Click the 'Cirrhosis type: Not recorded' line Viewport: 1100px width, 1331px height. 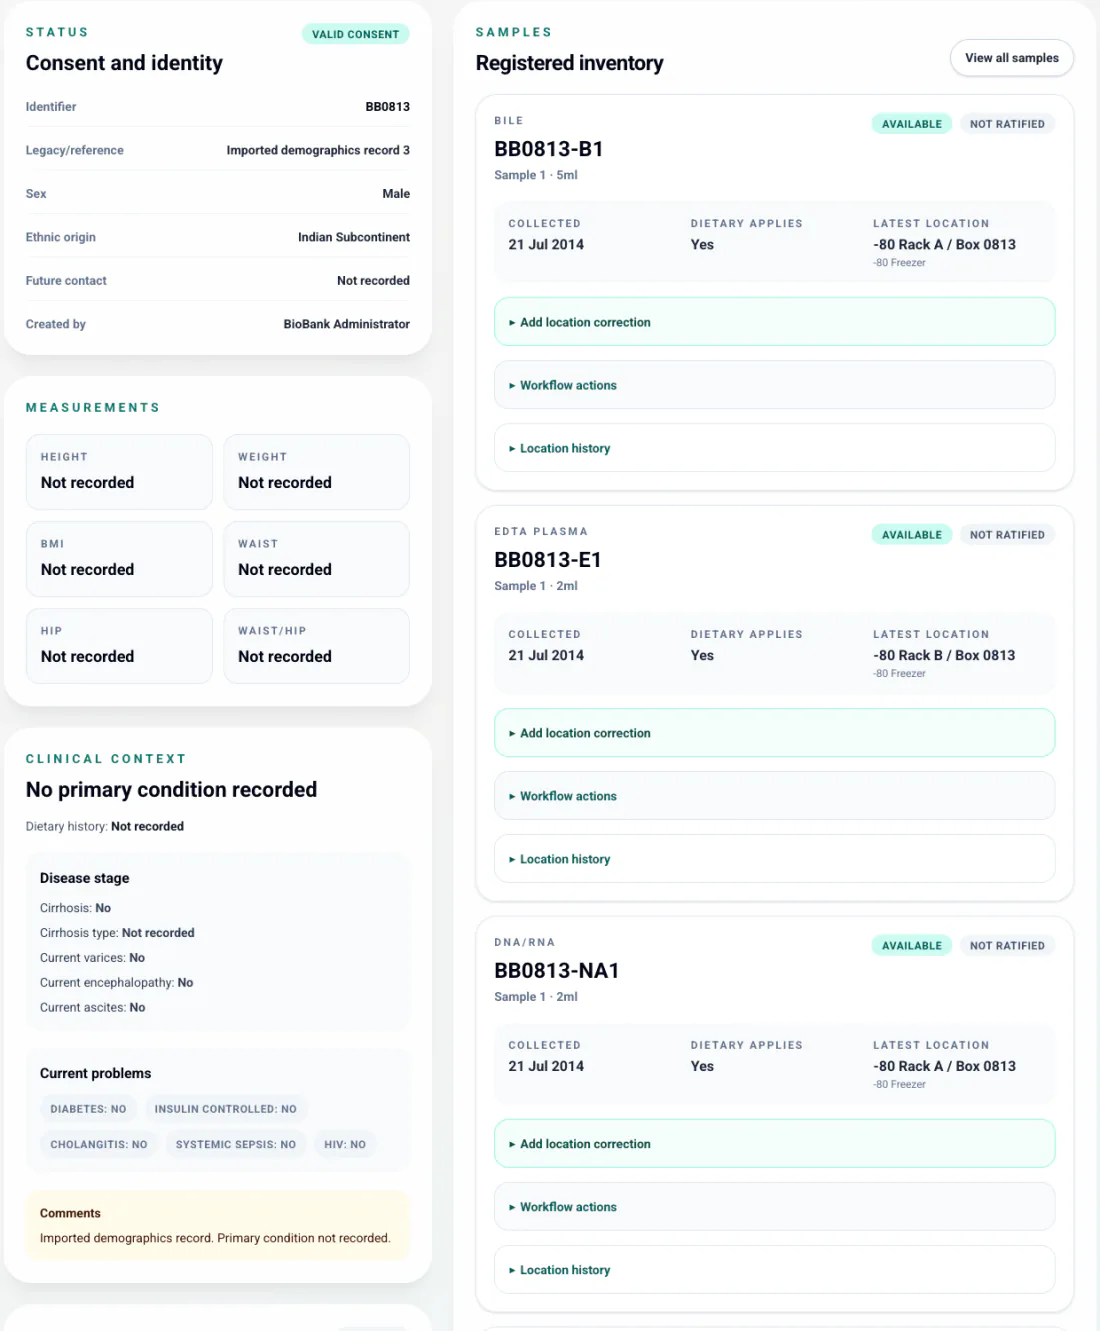(117, 933)
